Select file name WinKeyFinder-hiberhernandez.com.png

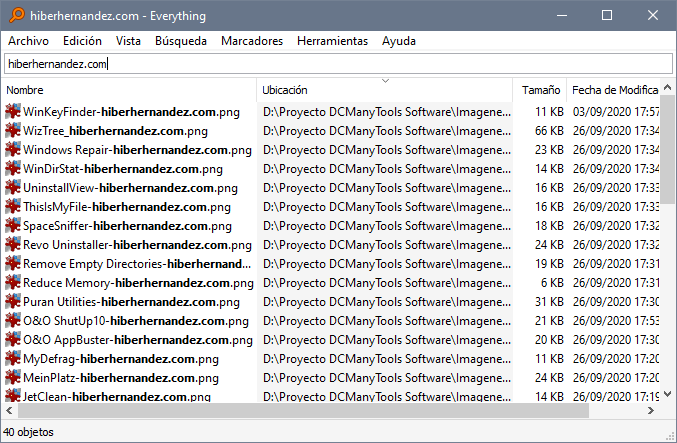click(x=131, y=112)
